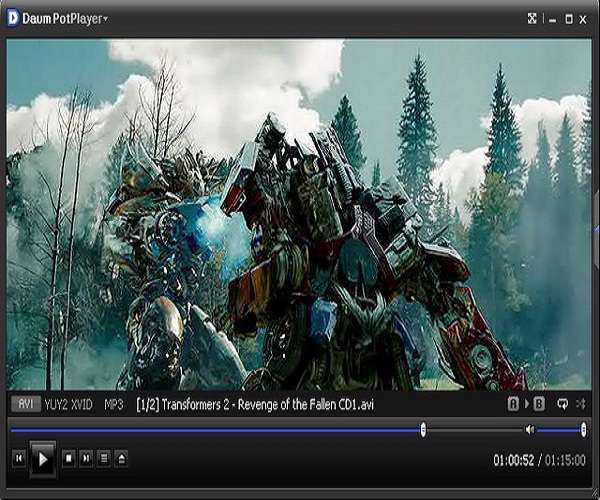Set A repeat point marker
600x500 pixels.
point(514,404)
